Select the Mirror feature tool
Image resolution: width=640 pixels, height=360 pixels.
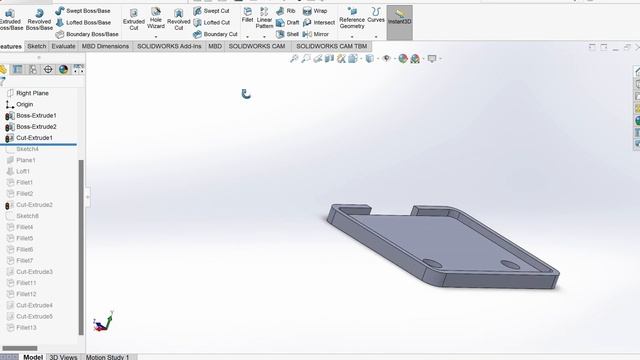pos(316,34)
